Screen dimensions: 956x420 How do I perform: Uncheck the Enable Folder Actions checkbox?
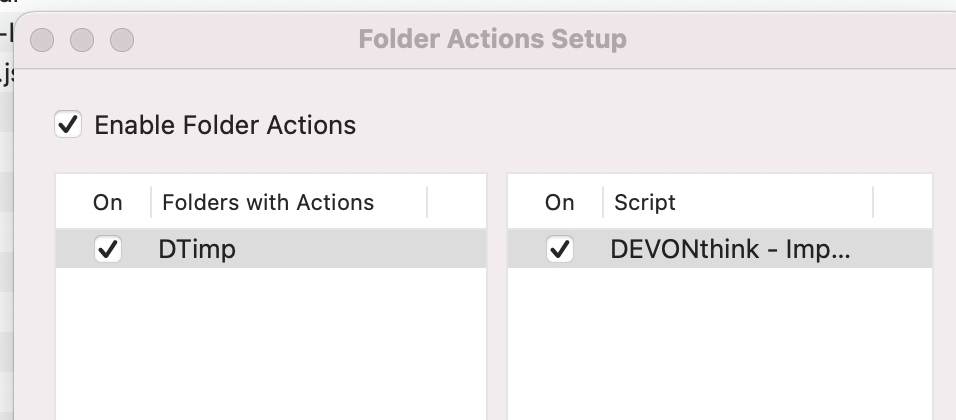68,124
